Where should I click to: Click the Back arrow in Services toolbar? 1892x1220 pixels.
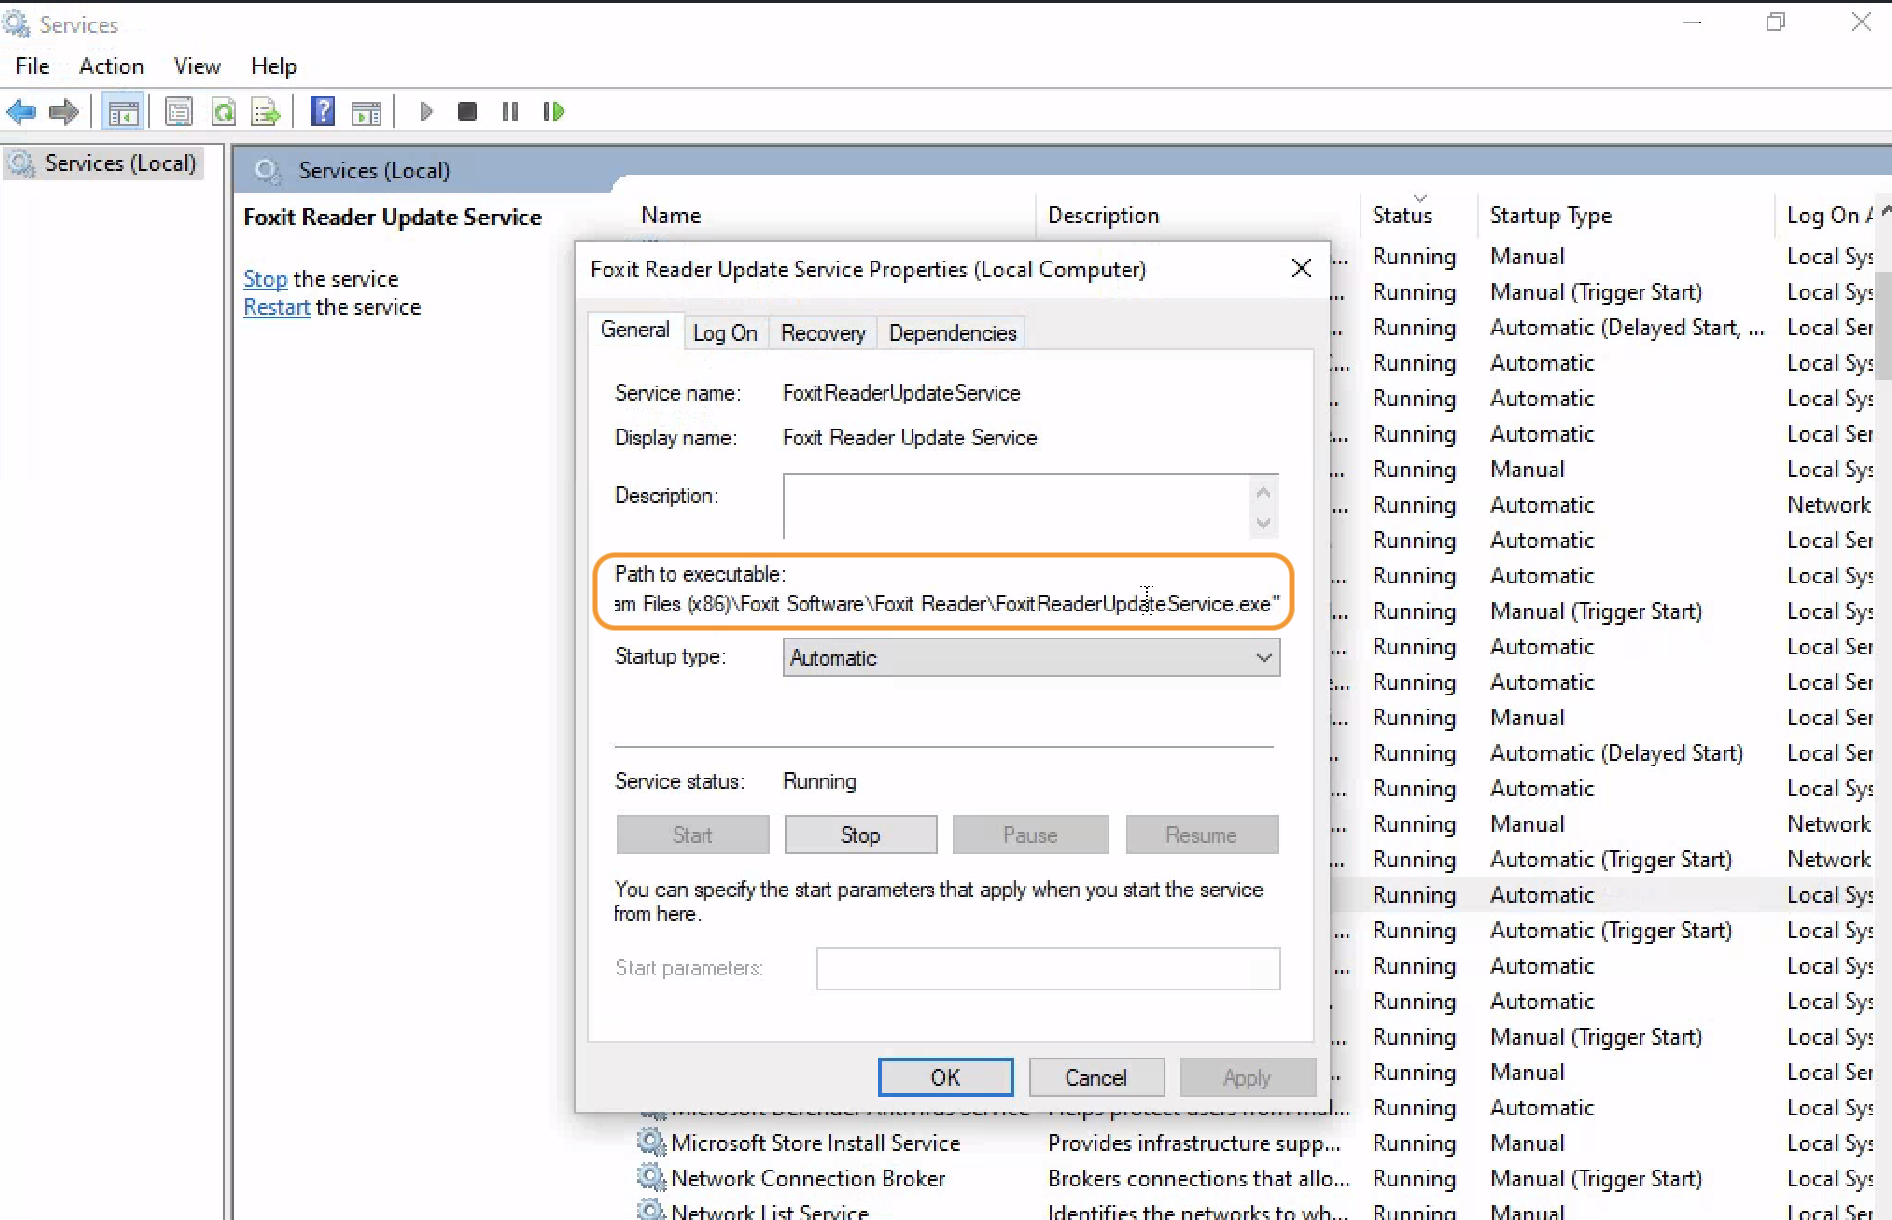point(21,112)
